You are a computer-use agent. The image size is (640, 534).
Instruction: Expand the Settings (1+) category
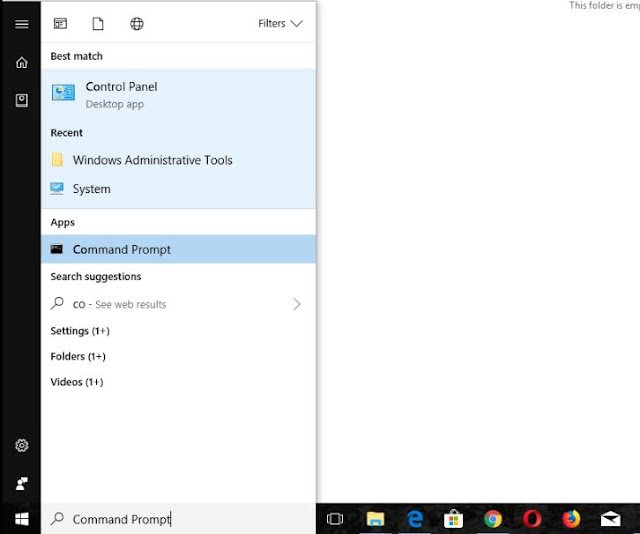80,331
